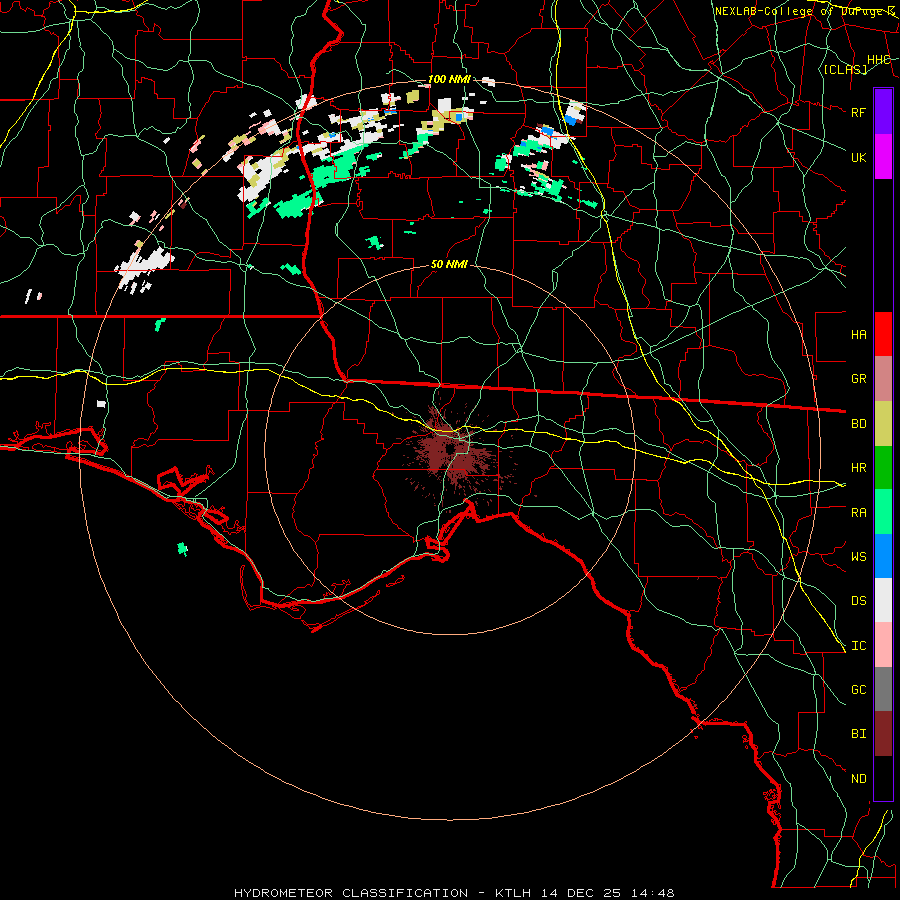Click the white DS dry snow swatch
This screenshot has height=900, width=900.
point(883,600)
